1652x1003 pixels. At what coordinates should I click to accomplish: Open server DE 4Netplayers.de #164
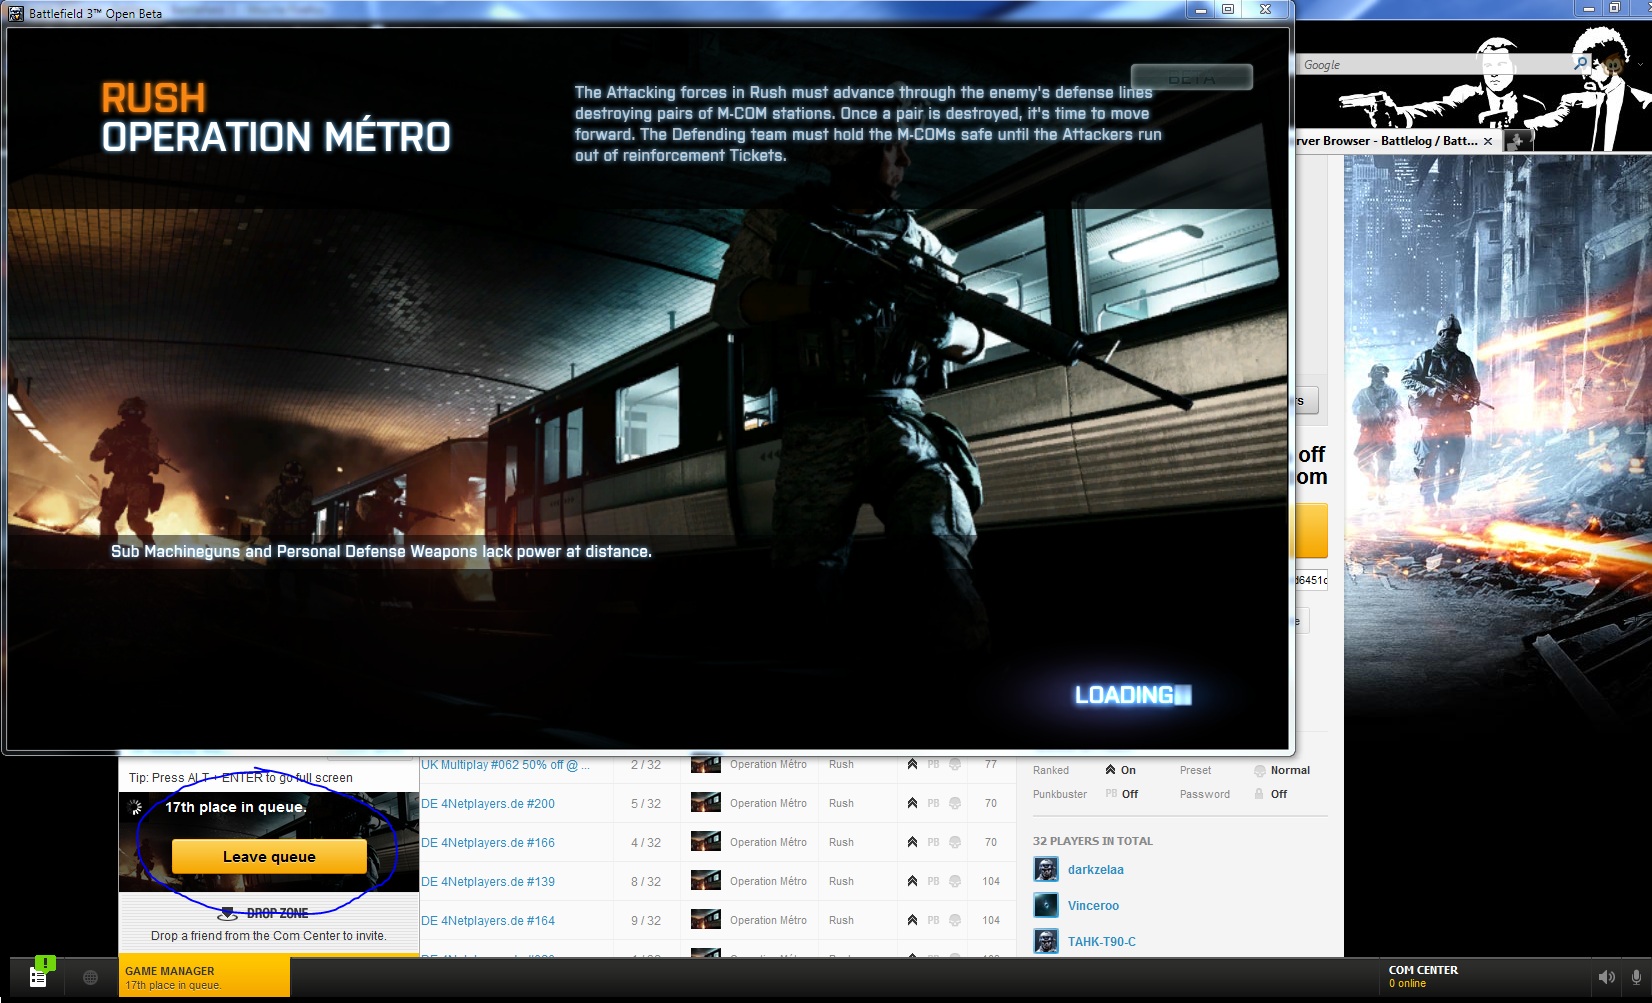click(x=488, y=921)
